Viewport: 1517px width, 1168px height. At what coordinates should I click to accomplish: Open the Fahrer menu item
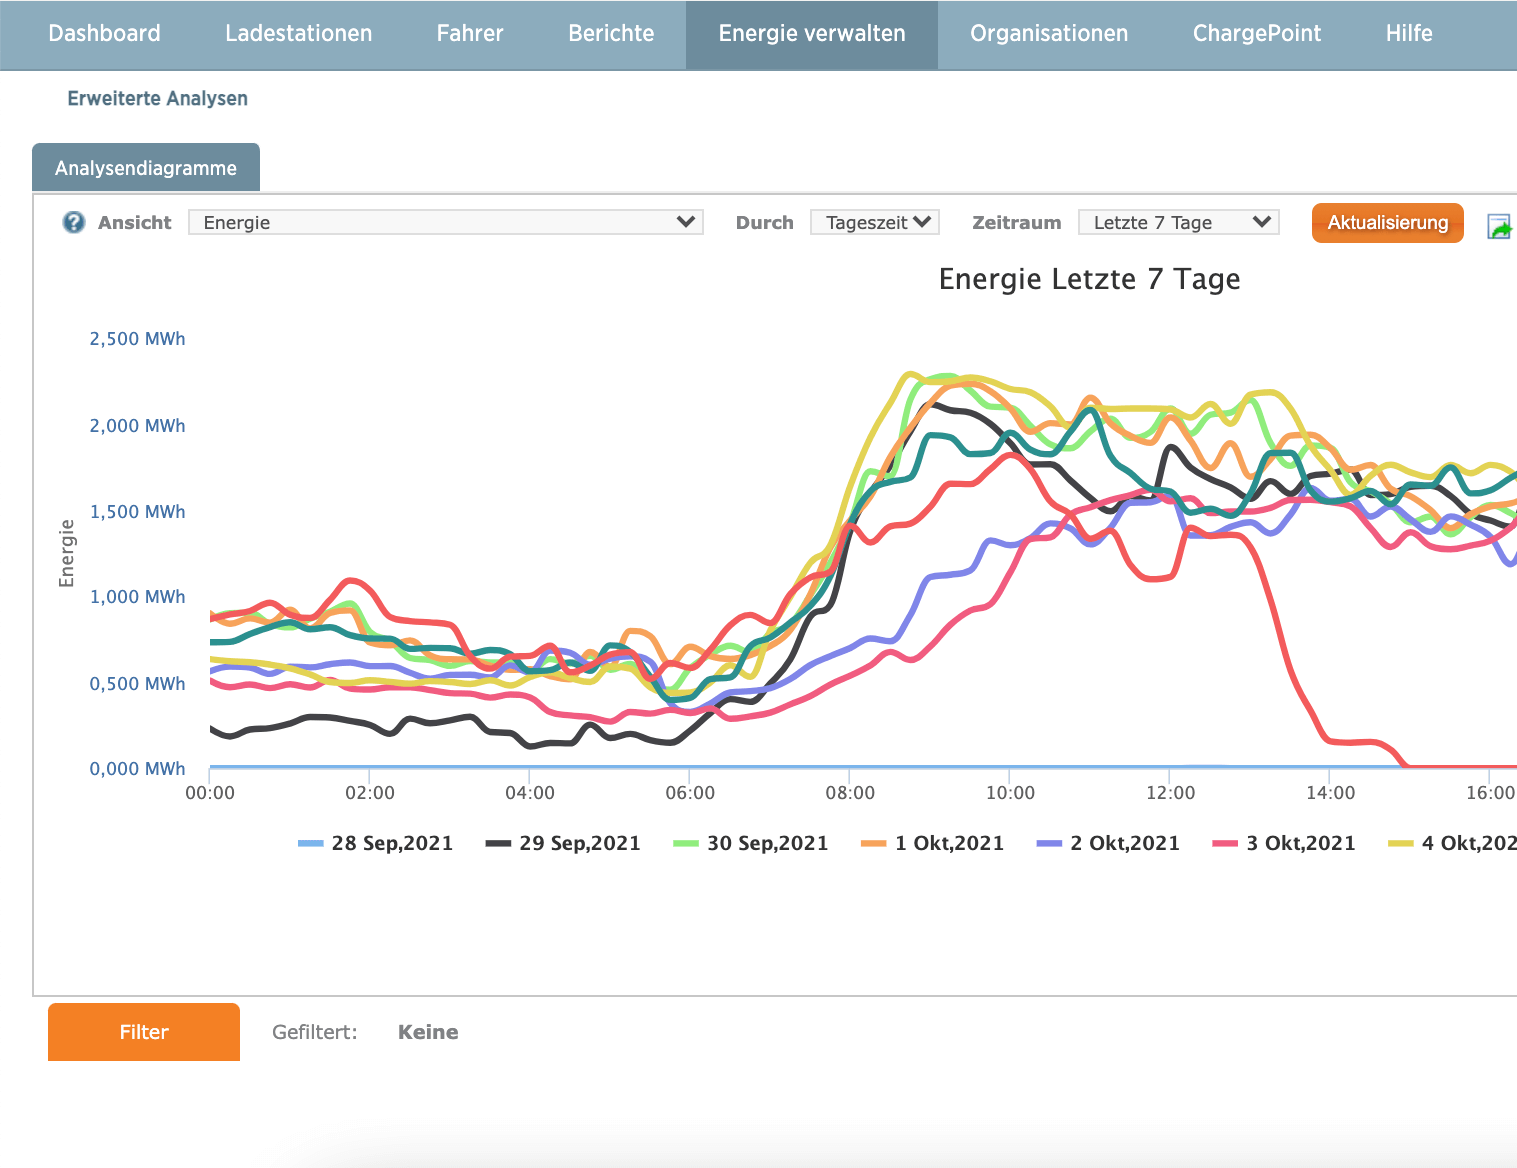pos(470,34)
